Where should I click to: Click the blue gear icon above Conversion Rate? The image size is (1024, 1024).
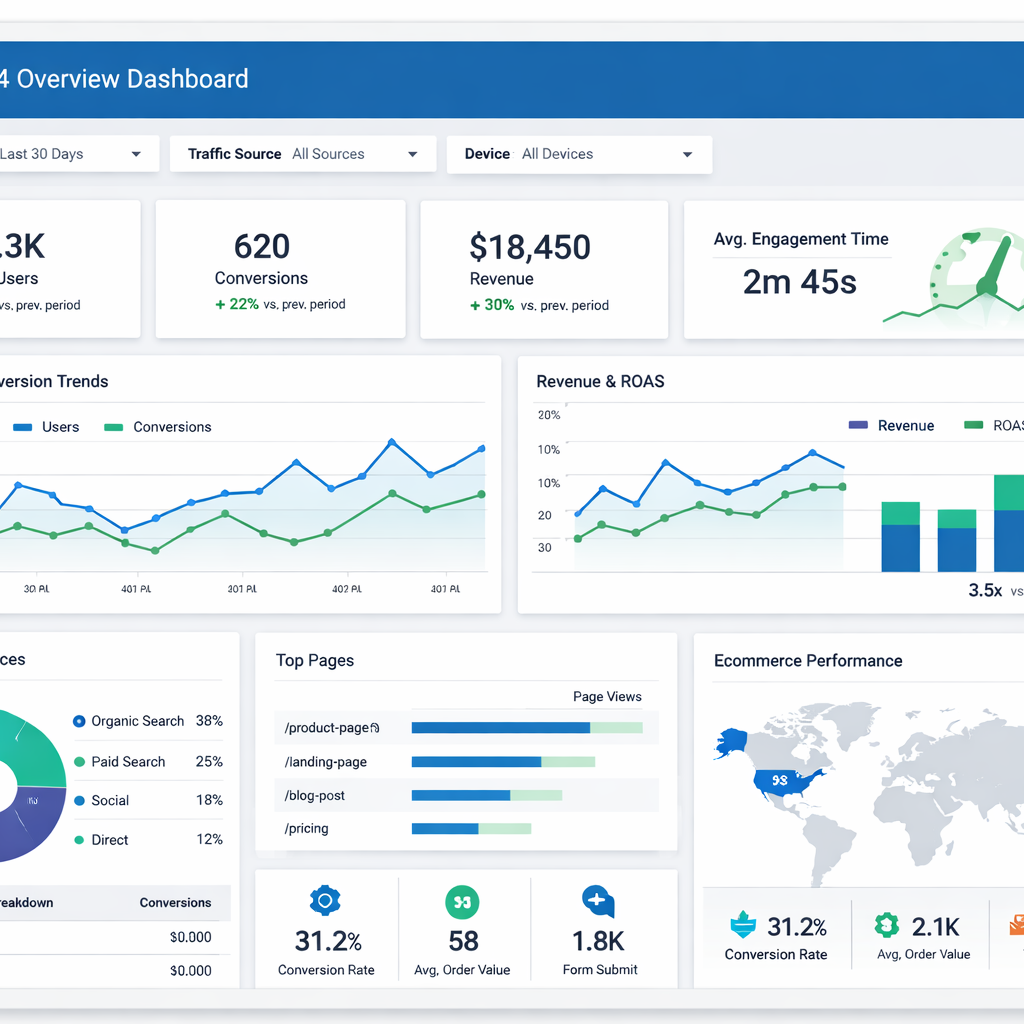(325, 901)
